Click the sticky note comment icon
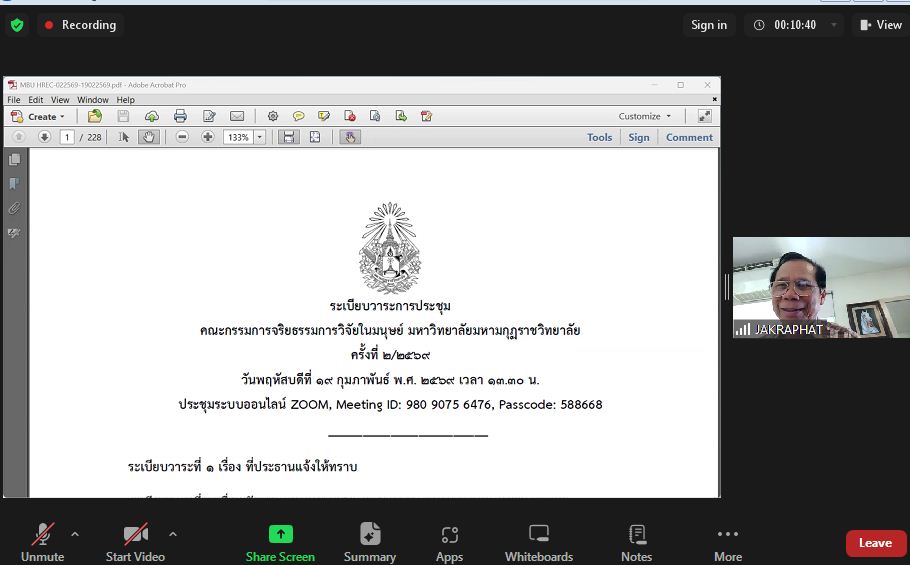The width and height of the screenshot is (910, 565). [x=298, y=116]
